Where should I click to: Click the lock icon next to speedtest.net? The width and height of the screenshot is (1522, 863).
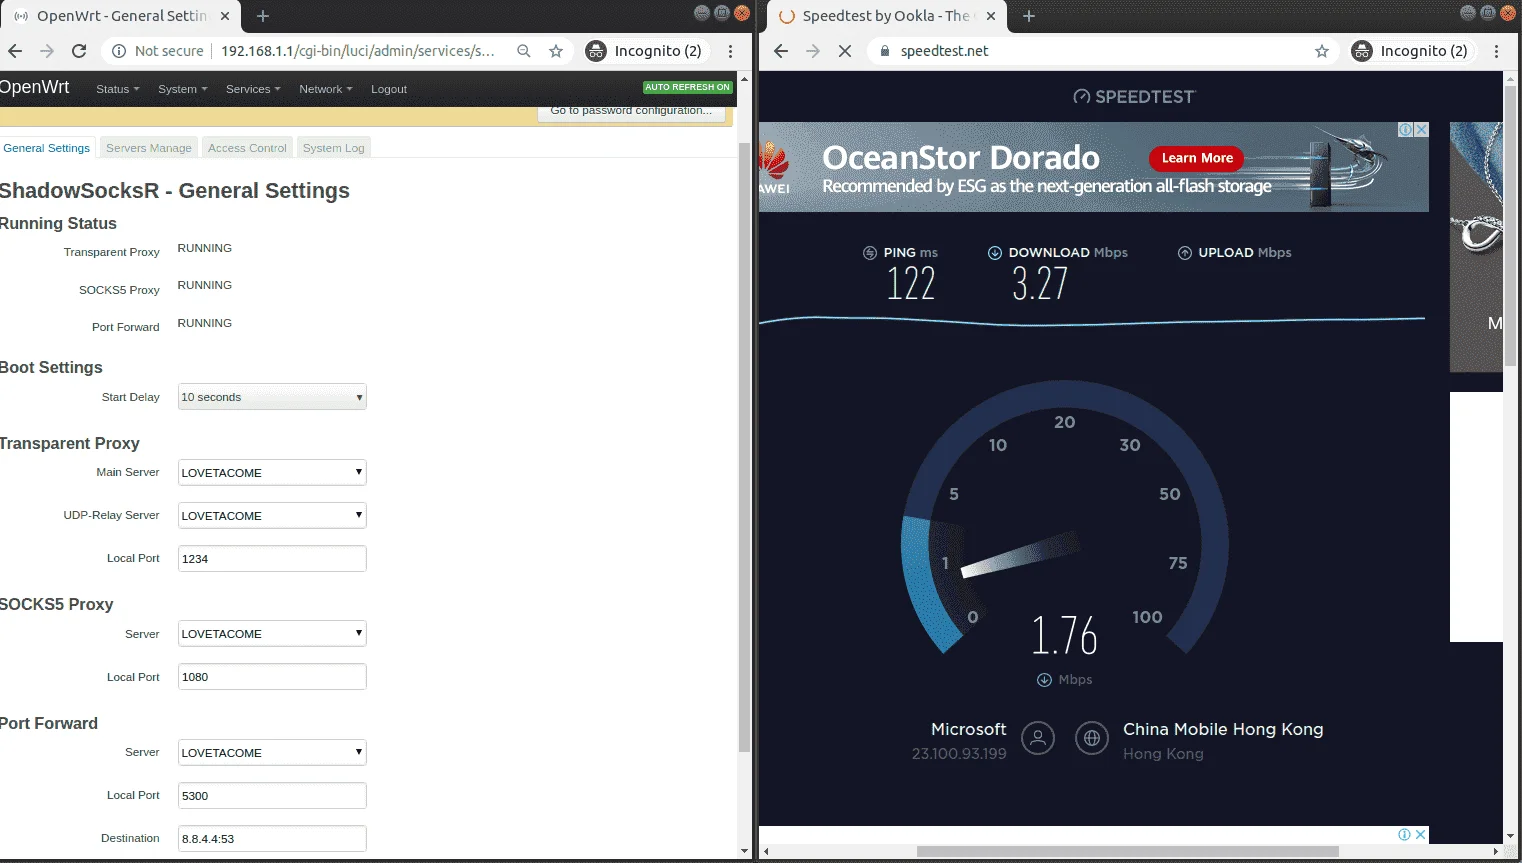(x=885, y=51)
